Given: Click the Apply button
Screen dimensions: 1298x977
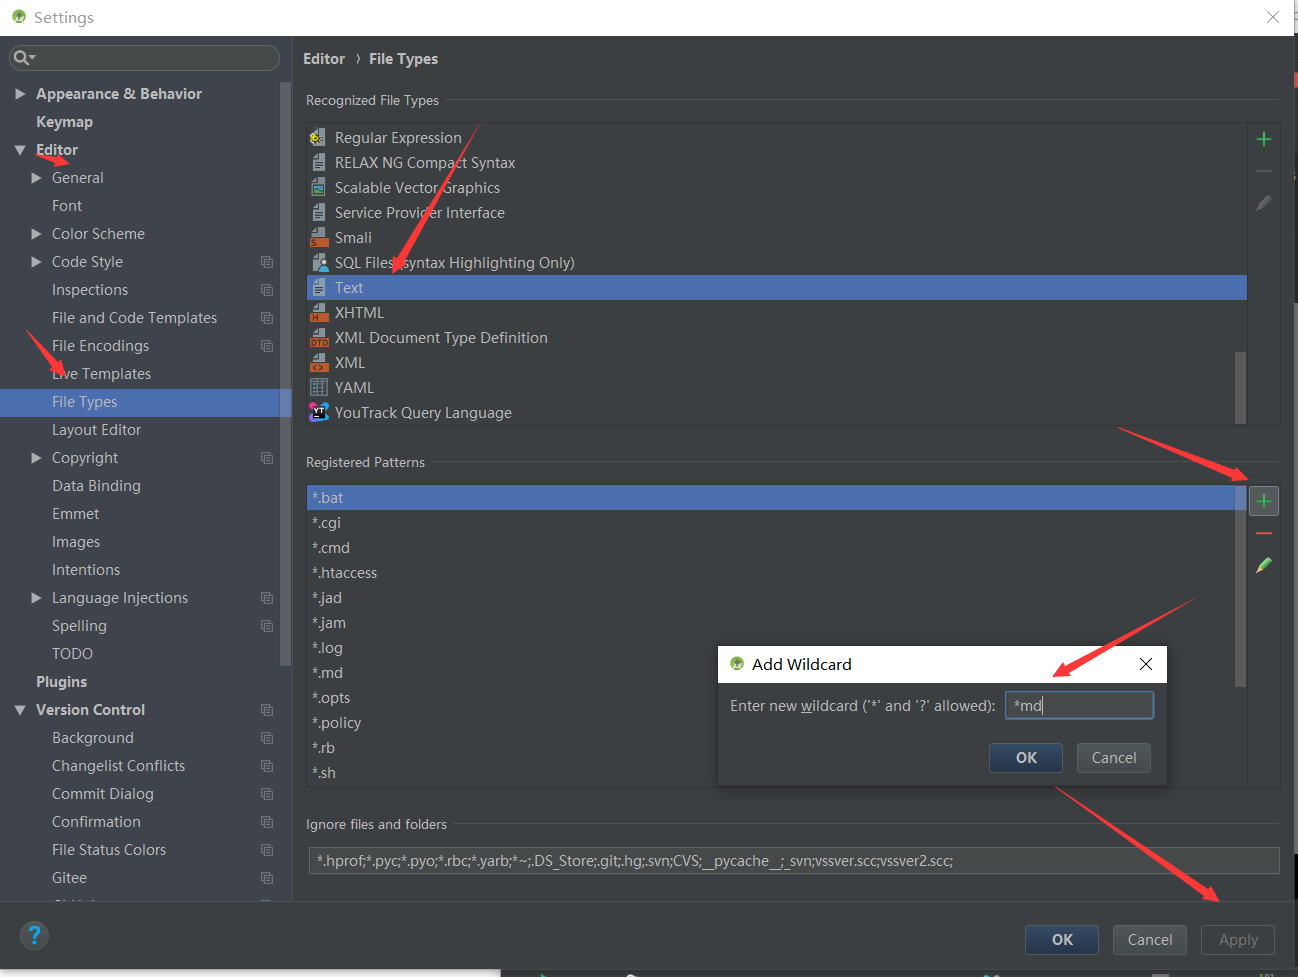Looking at the screenshot, I should (x=1237, y=939).
